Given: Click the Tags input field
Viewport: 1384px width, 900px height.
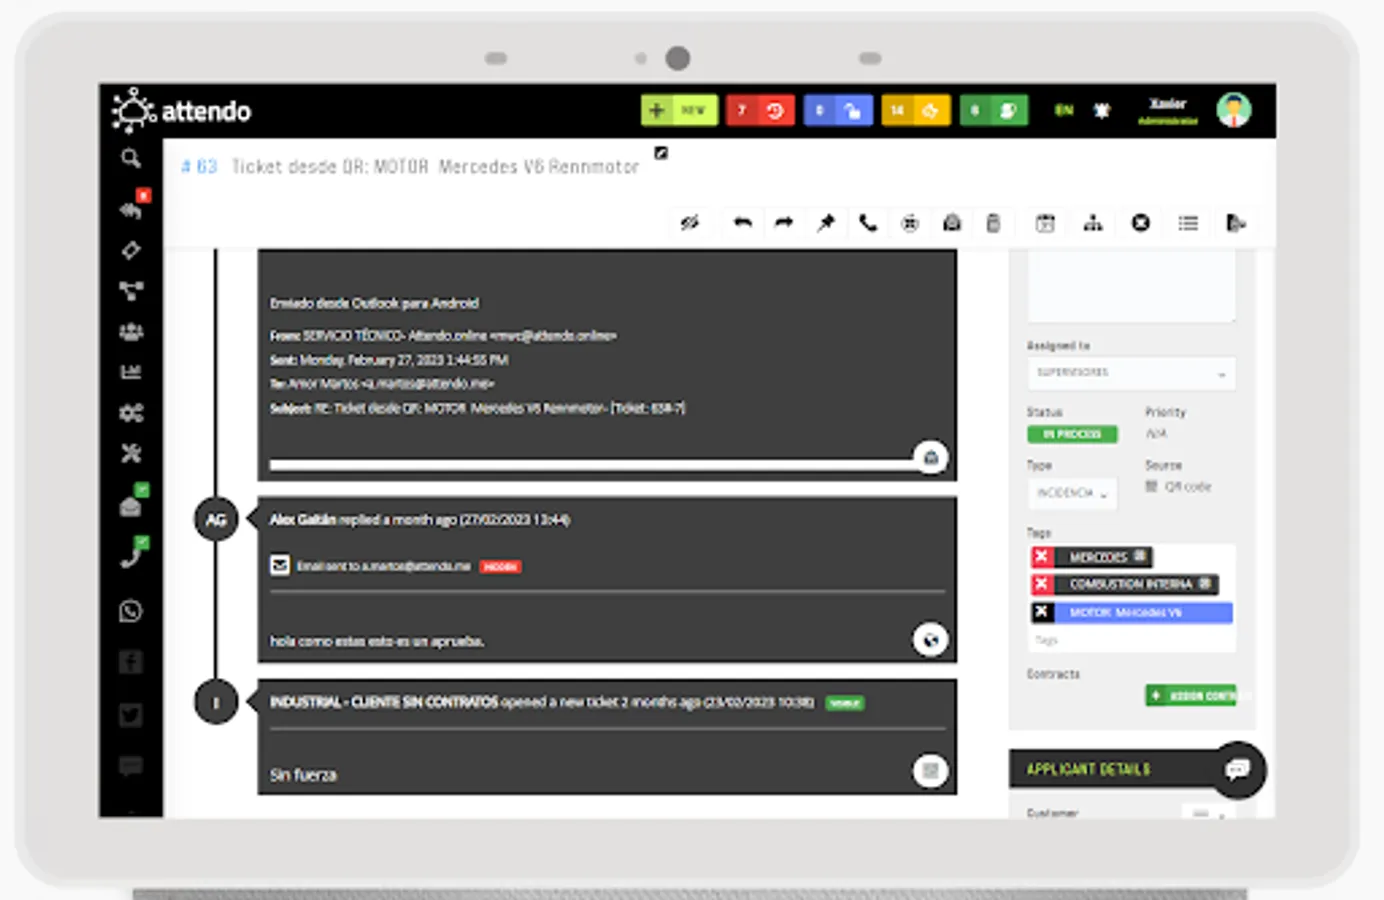Looking at the screenshot, I should (x=1131, y=640).
